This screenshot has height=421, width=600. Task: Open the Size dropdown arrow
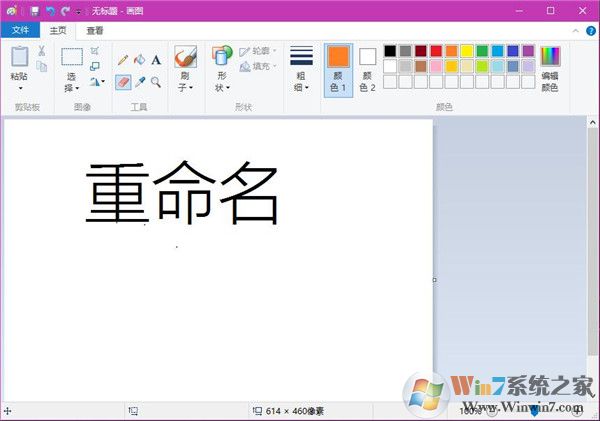tap(307, 88)
